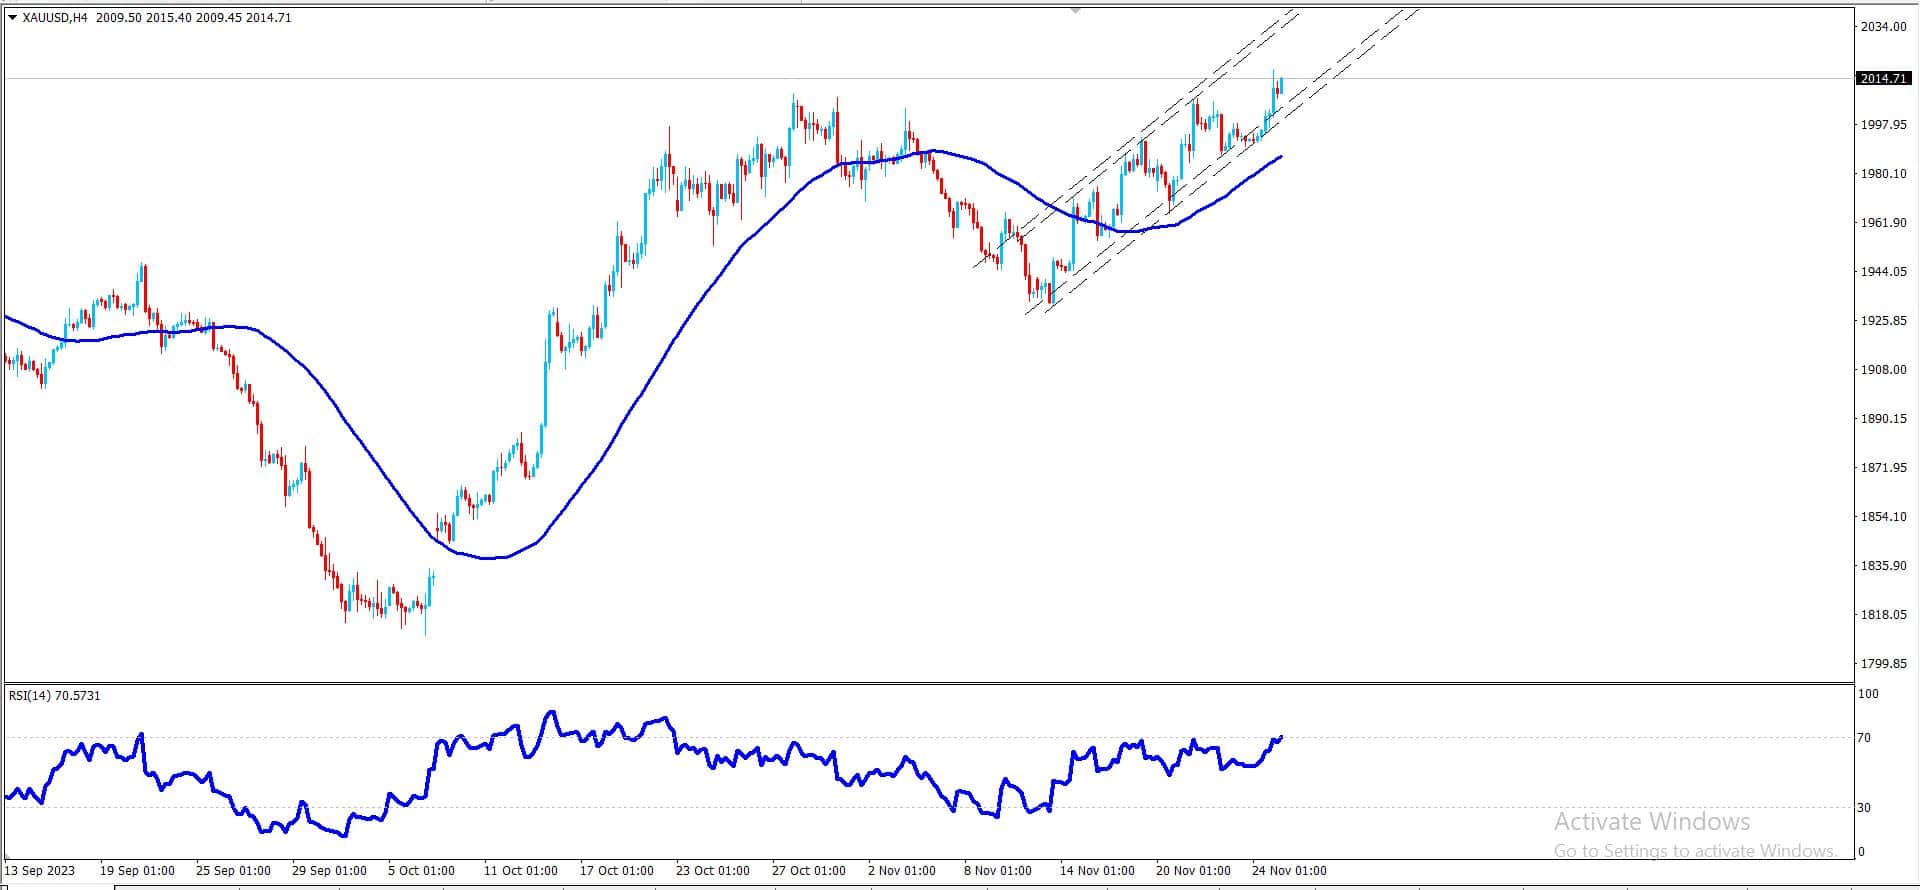Click the 1980.10 price scale label
Image resolution: width=1920 pixels, height=890 pixels.
1883,174
